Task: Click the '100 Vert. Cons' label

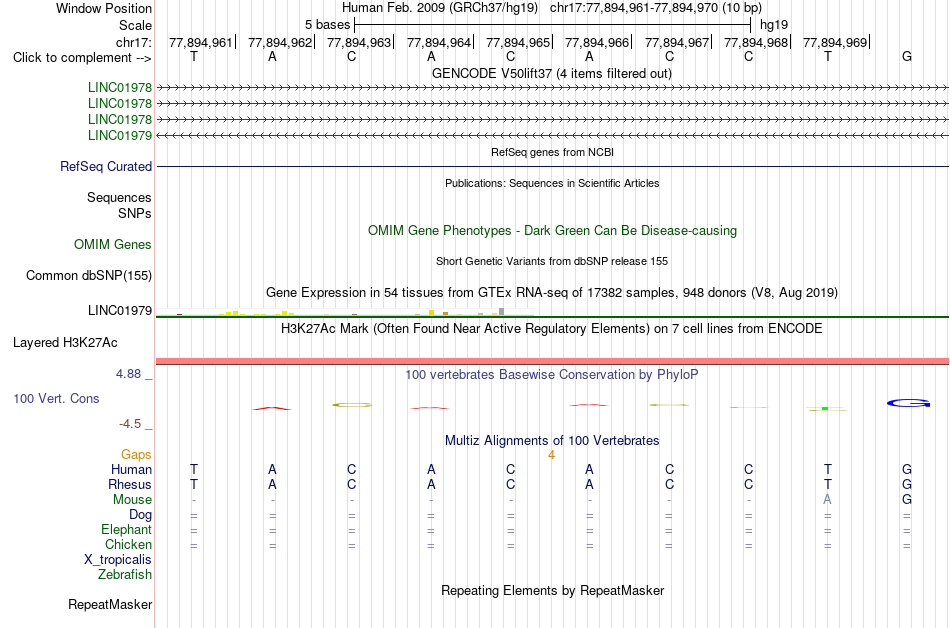Action: pyautogui.click(x=56, y=398)
